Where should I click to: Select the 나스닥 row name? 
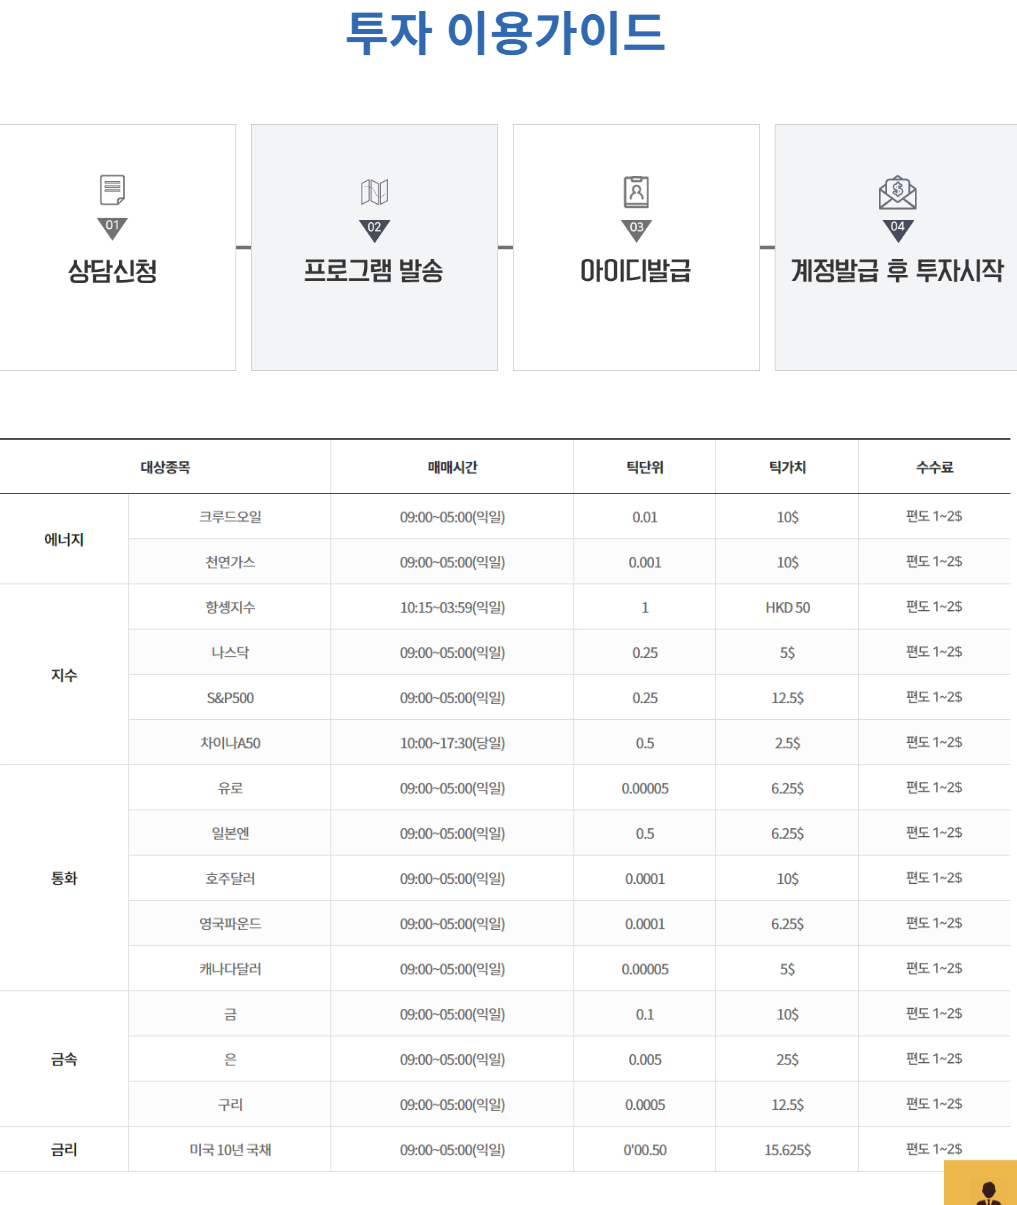[230, 653]
